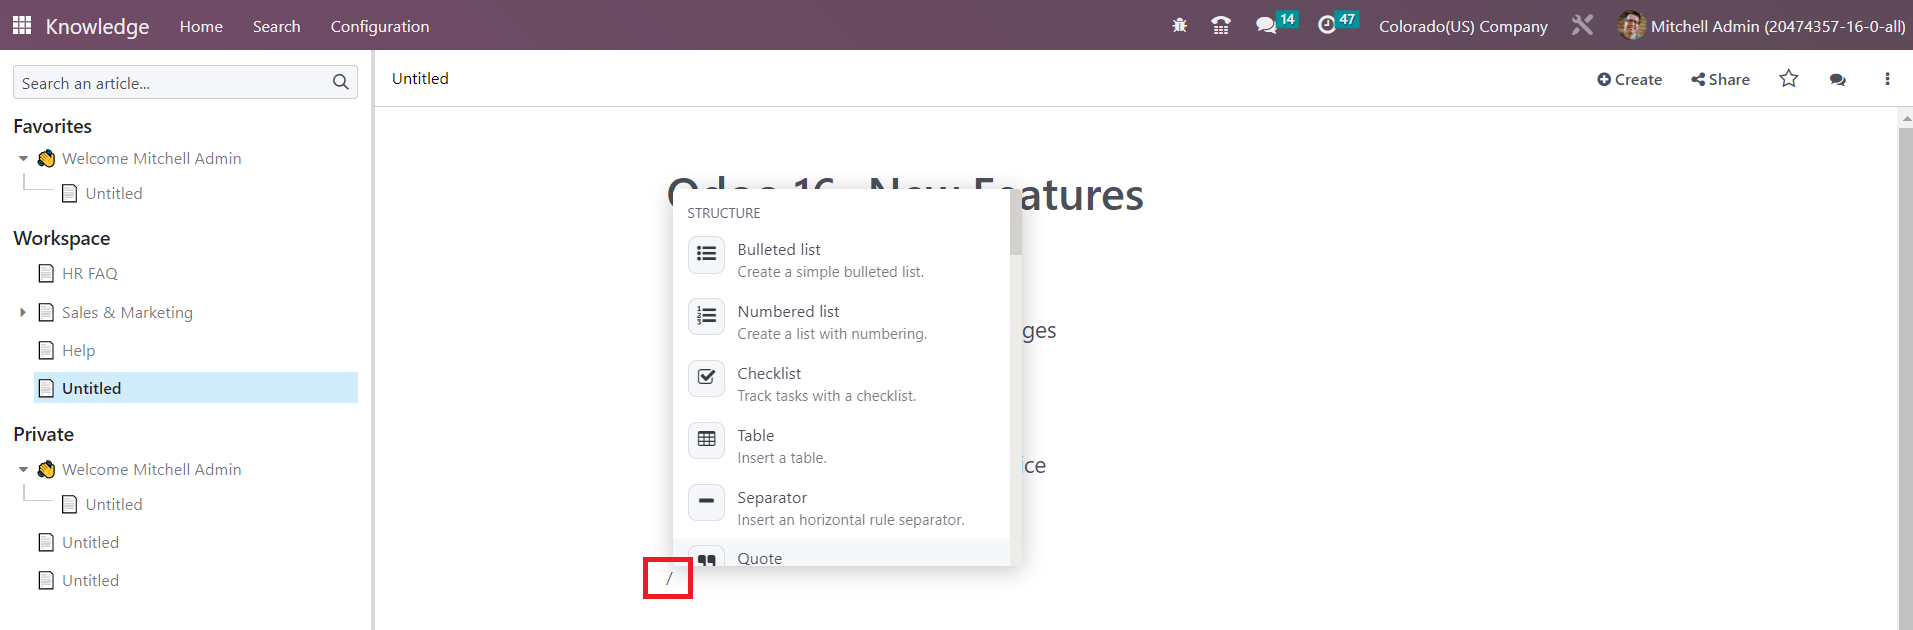Open the three-dot more options menu
This screenshot has height=630, width=1913.
[1887, 78]
